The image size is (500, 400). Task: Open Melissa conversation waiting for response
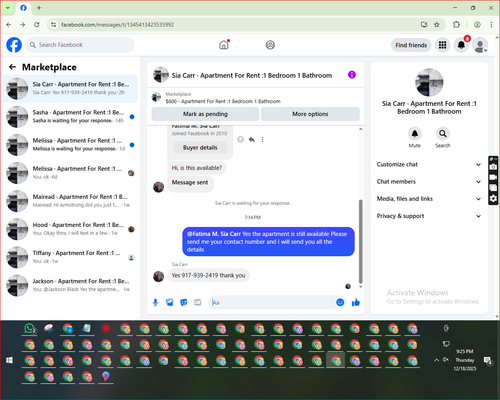[x=70, y=145]
